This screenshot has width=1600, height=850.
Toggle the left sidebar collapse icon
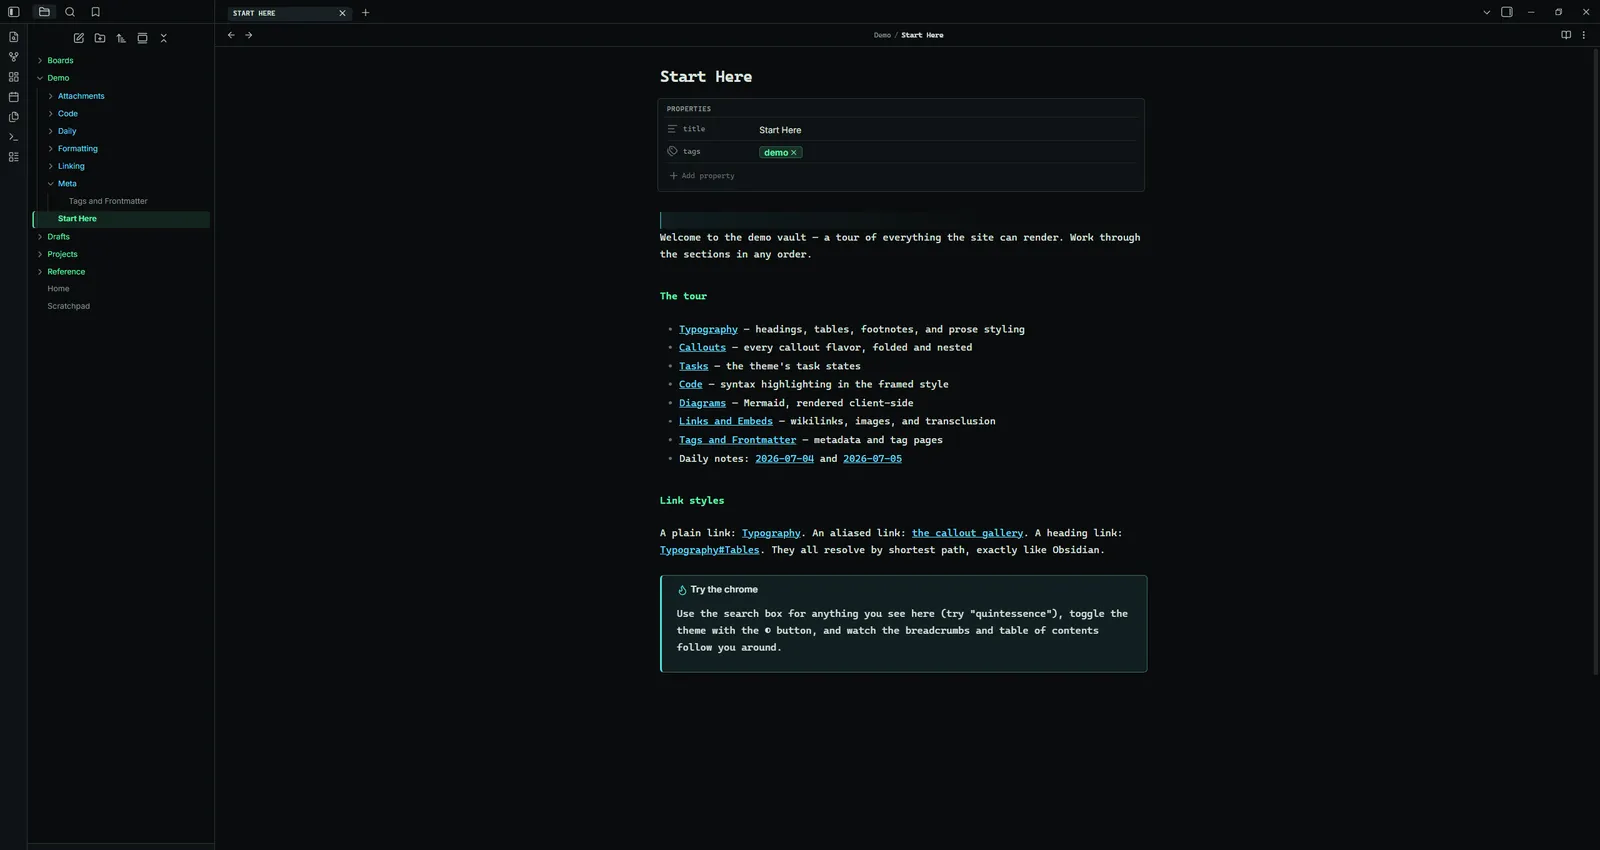[x=14, y=12]
